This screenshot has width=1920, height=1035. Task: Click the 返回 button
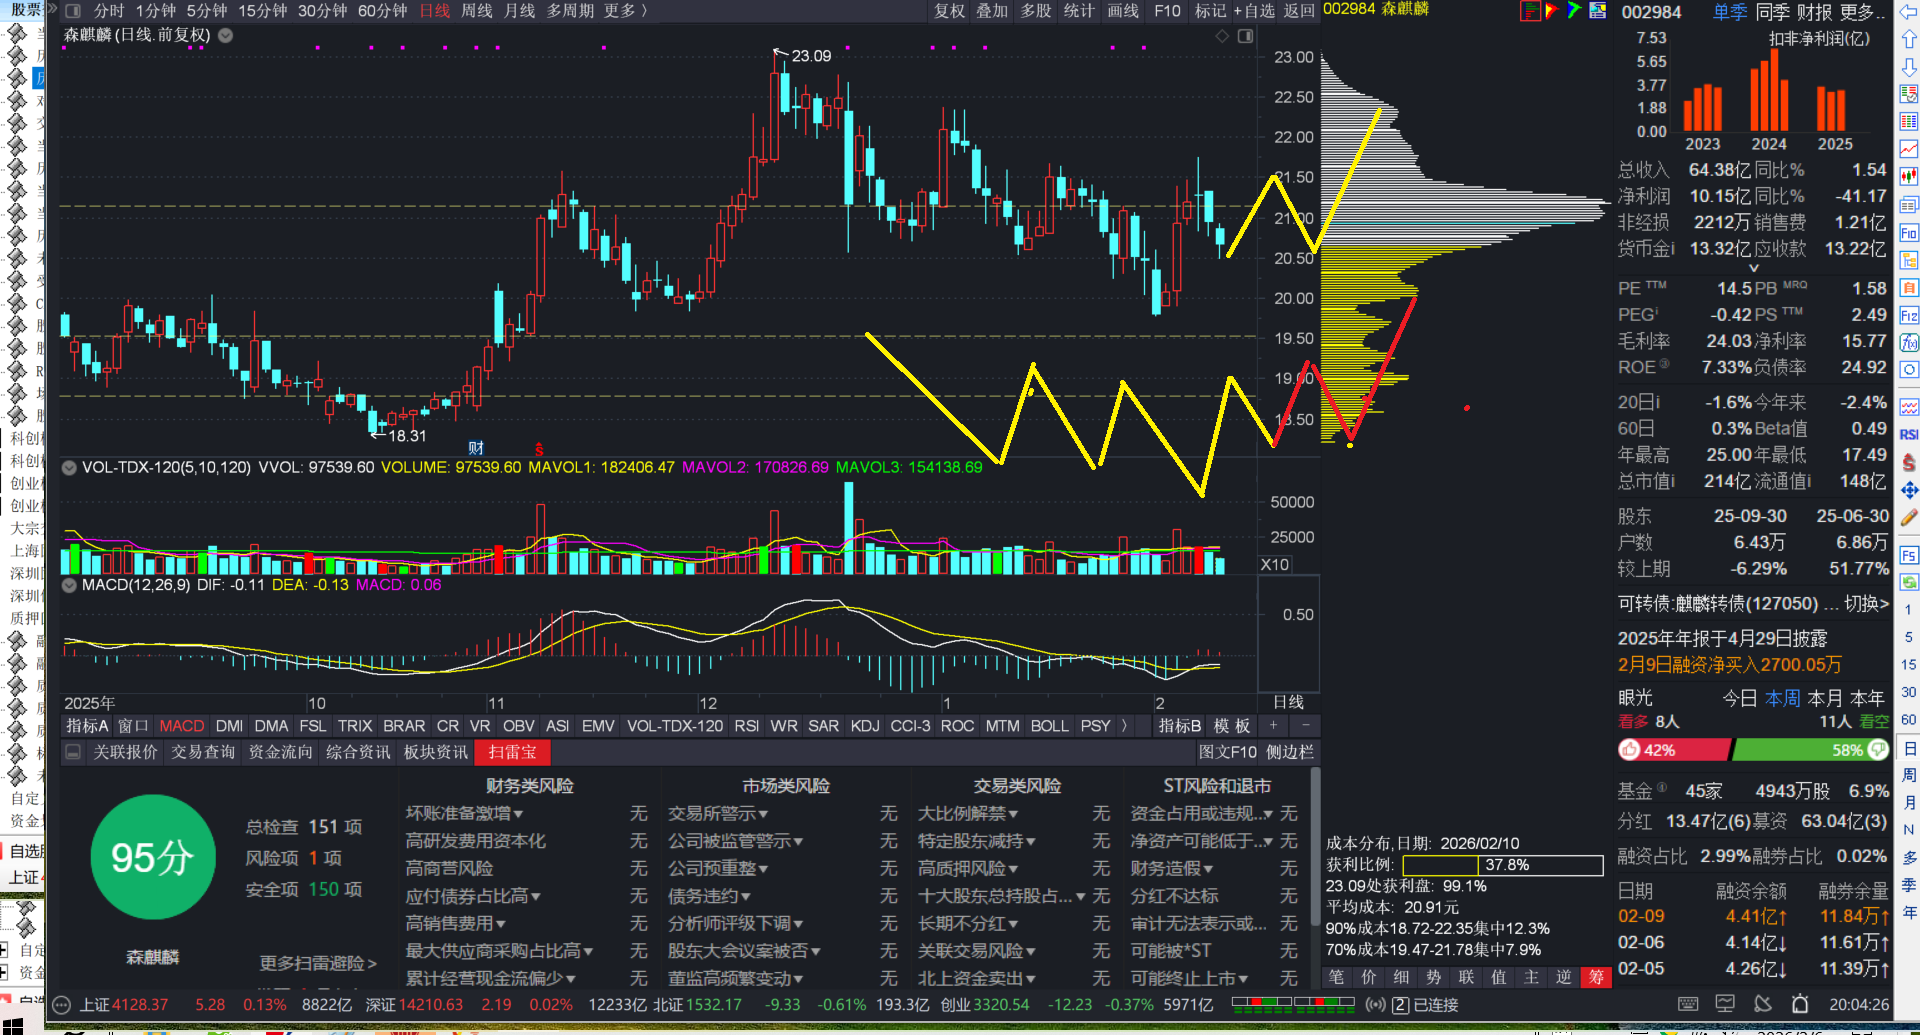1299,11
